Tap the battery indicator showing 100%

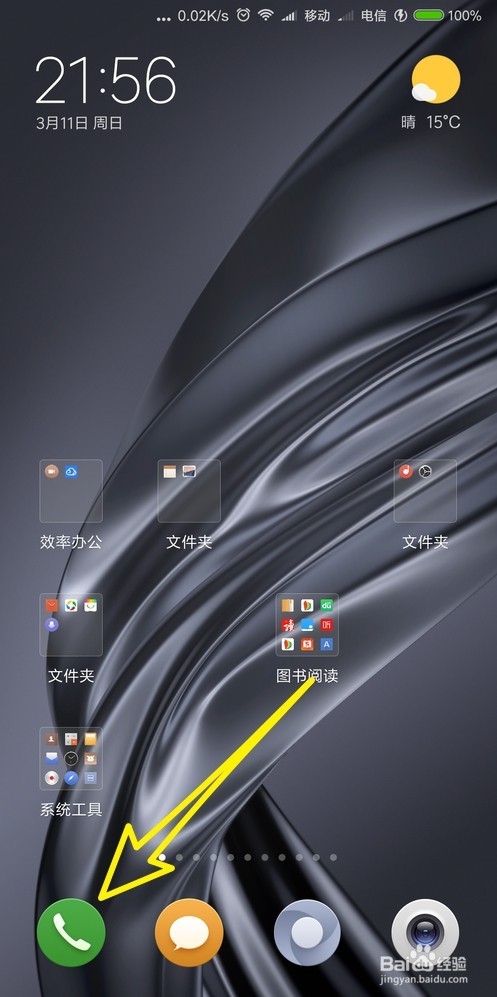pos(447,16)
